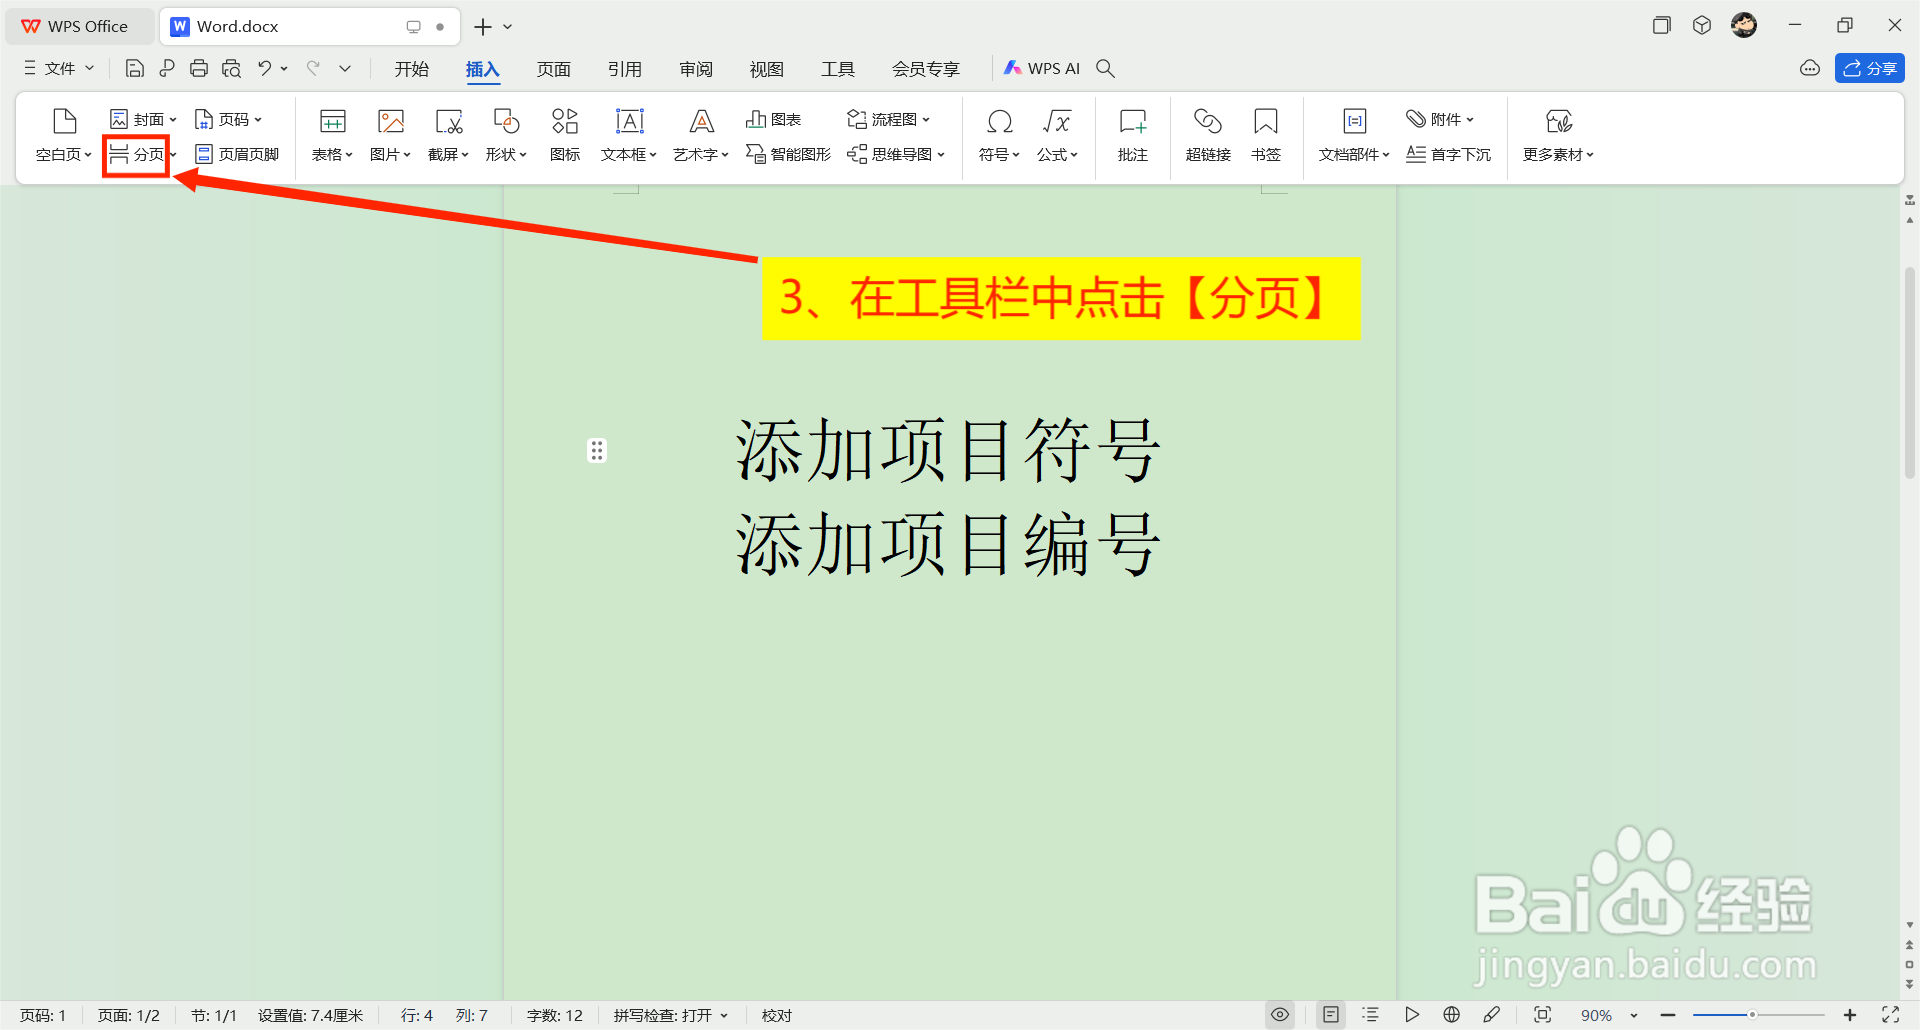
Task: Insert a picture with 图片 icon
Action: click(x=391, y=122)
